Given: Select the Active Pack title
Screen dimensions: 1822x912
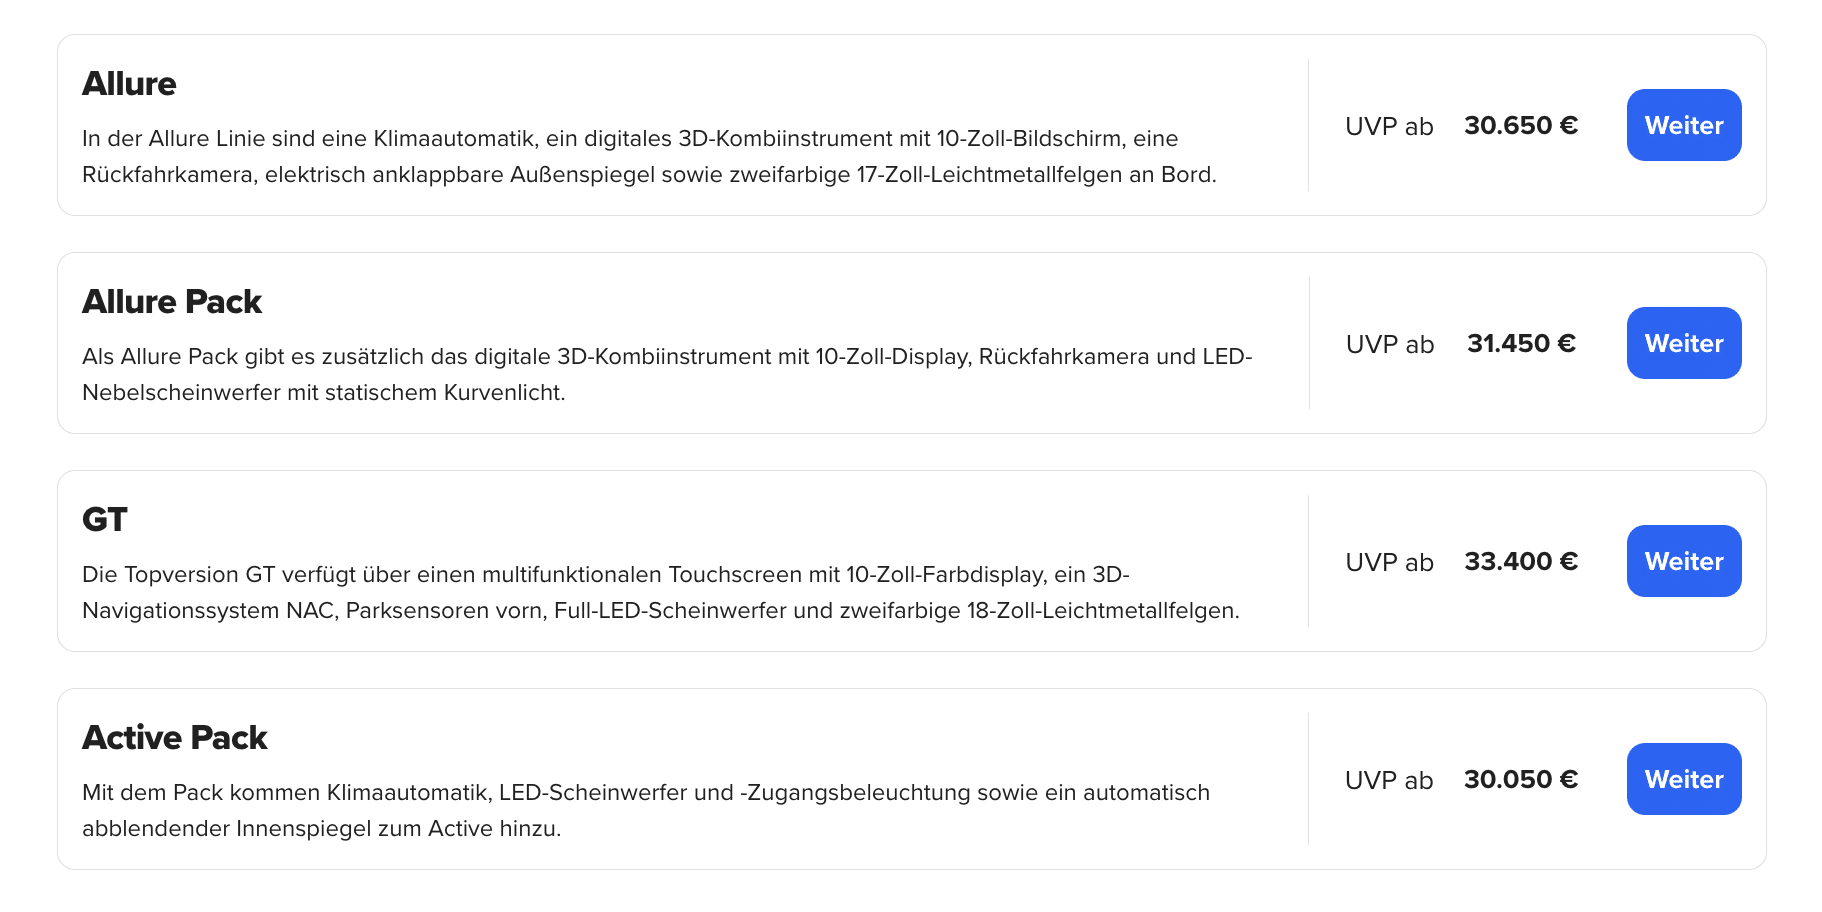Looking at the screenshot, I should [175, 738].
